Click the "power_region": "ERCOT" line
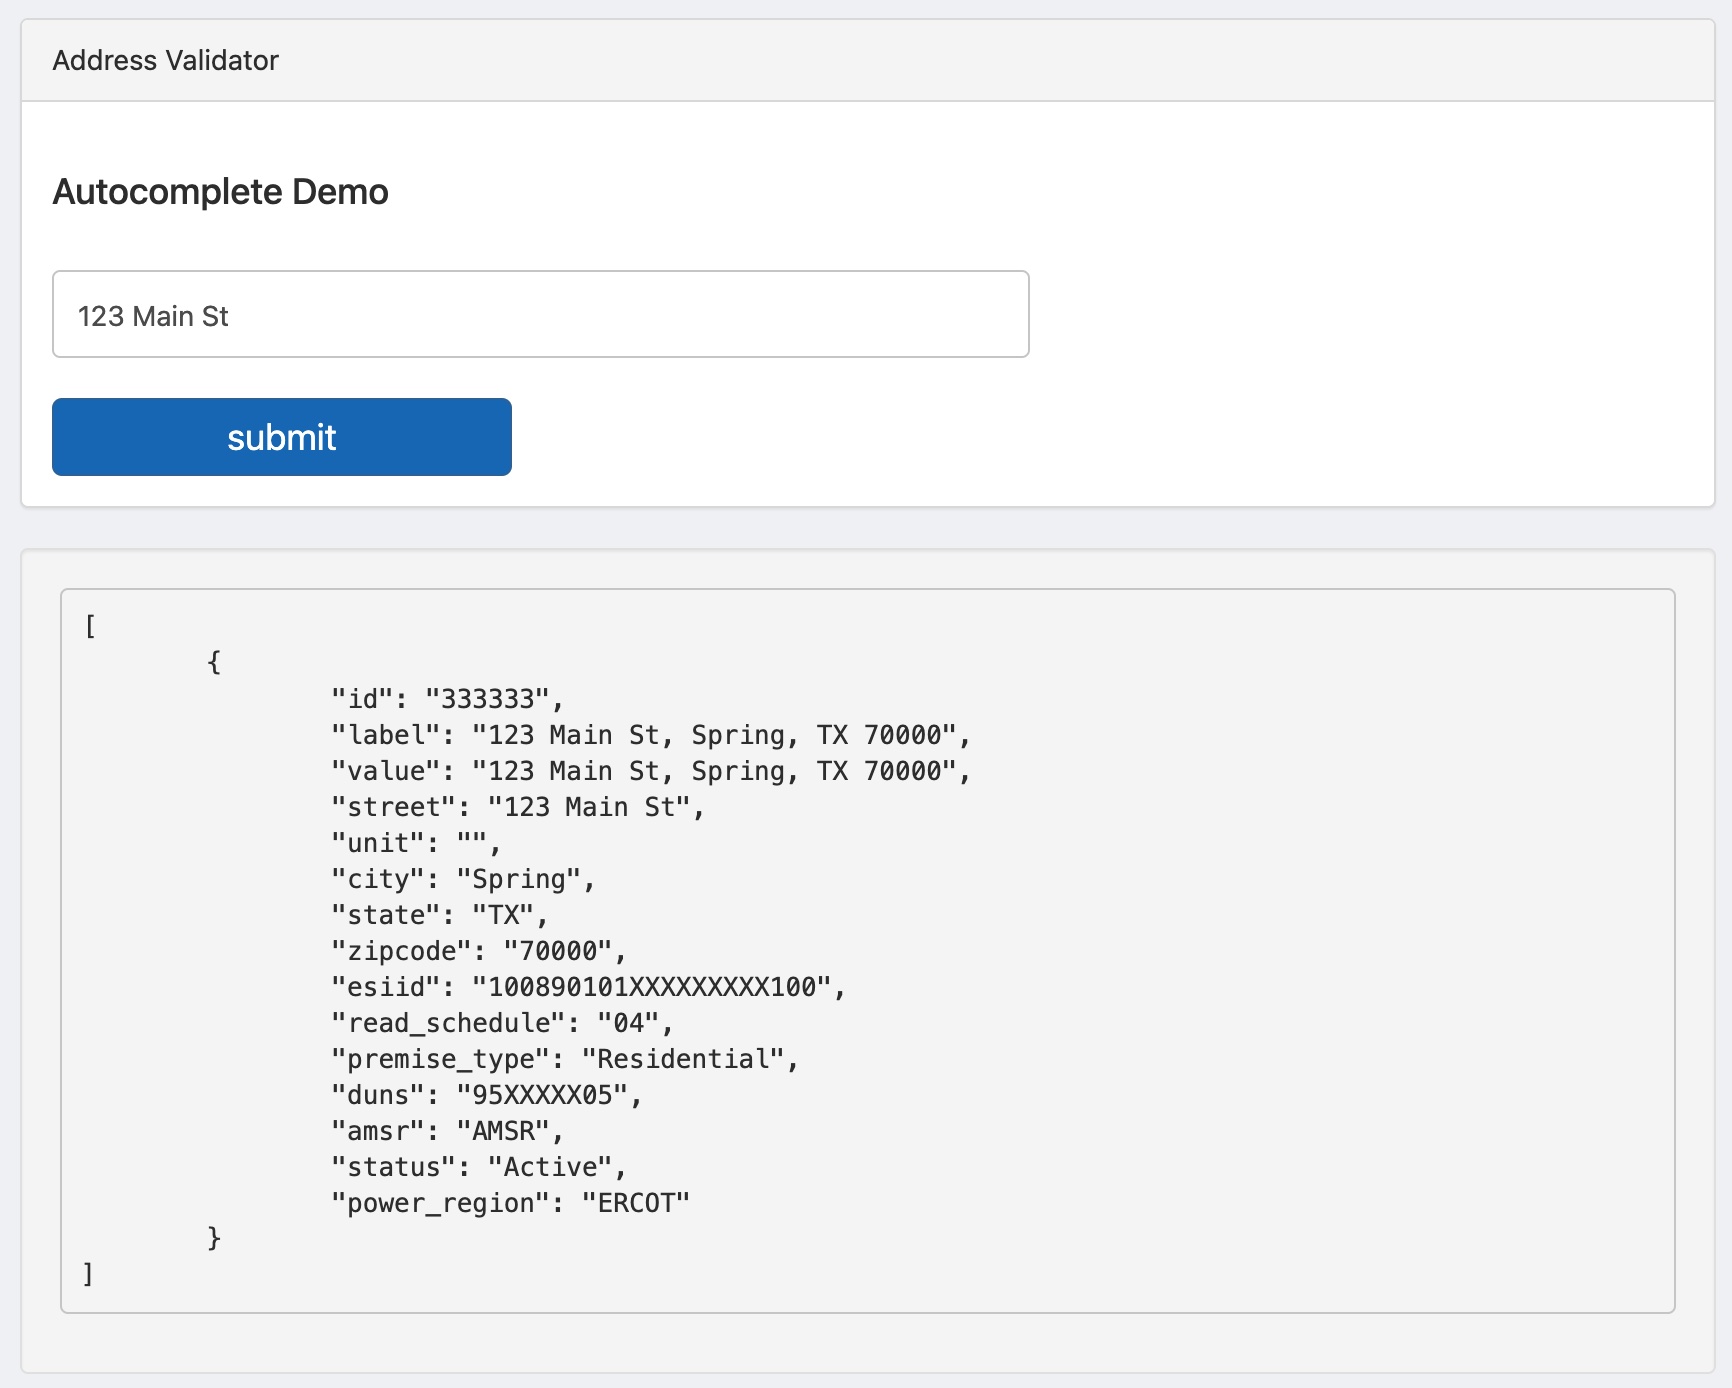The width and height of the screenshot is (1732, 1388). (x=510, y=1203)
